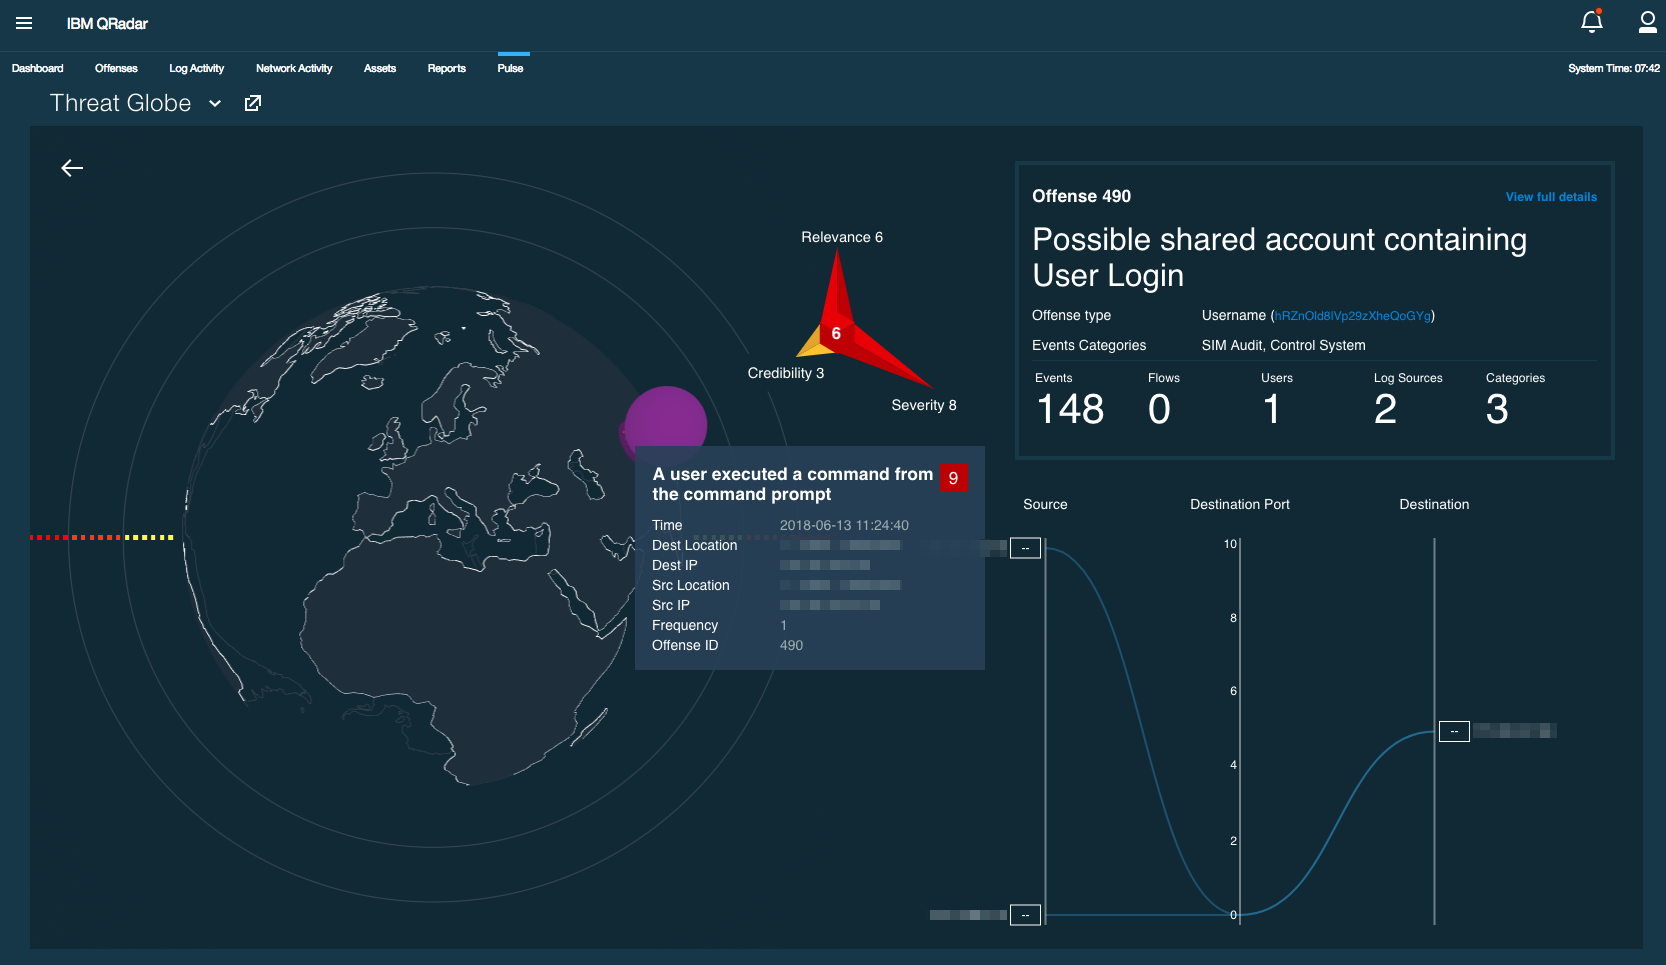The width and height of the screenshot is (1666, 965).
Task: Go to the Assets tab
Action: [x=380, y=68]
